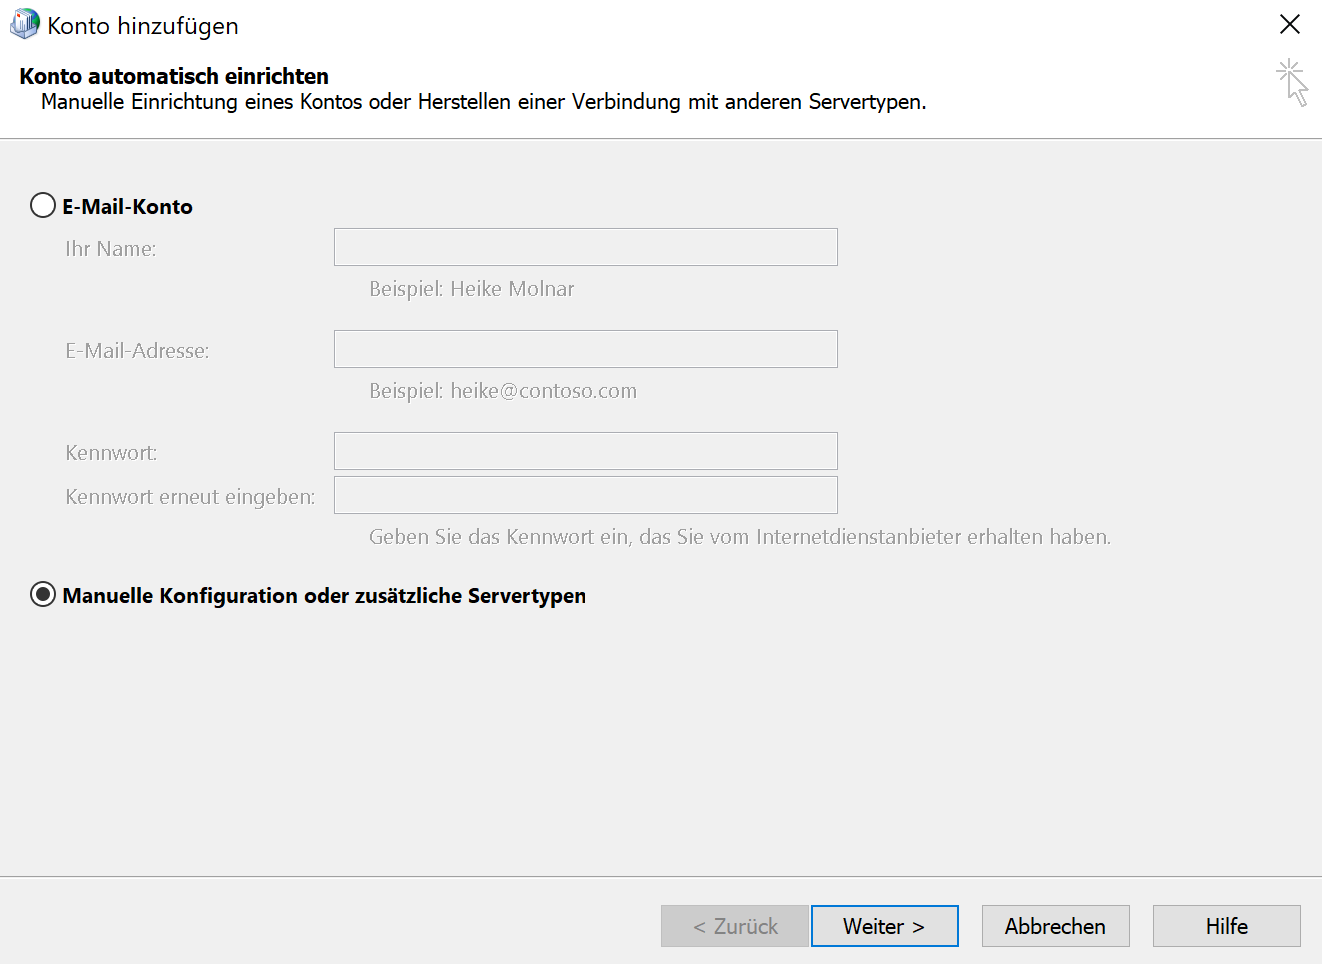
Task: Close the Konto hinzufügen dialog
Action: [x=1290, y=25]
